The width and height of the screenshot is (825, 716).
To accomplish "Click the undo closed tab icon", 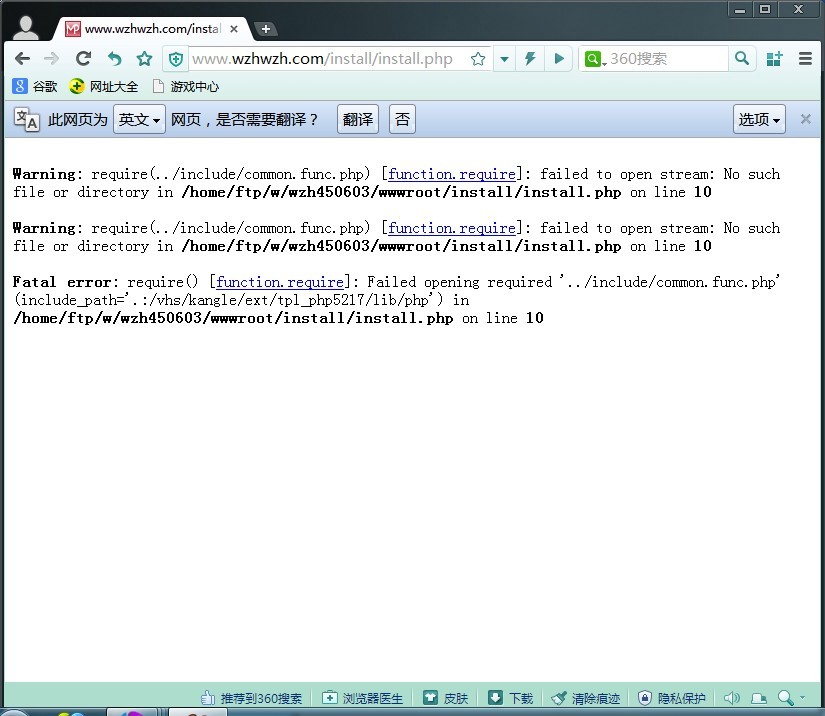I will pyautogui.click(x=114, y=59).
